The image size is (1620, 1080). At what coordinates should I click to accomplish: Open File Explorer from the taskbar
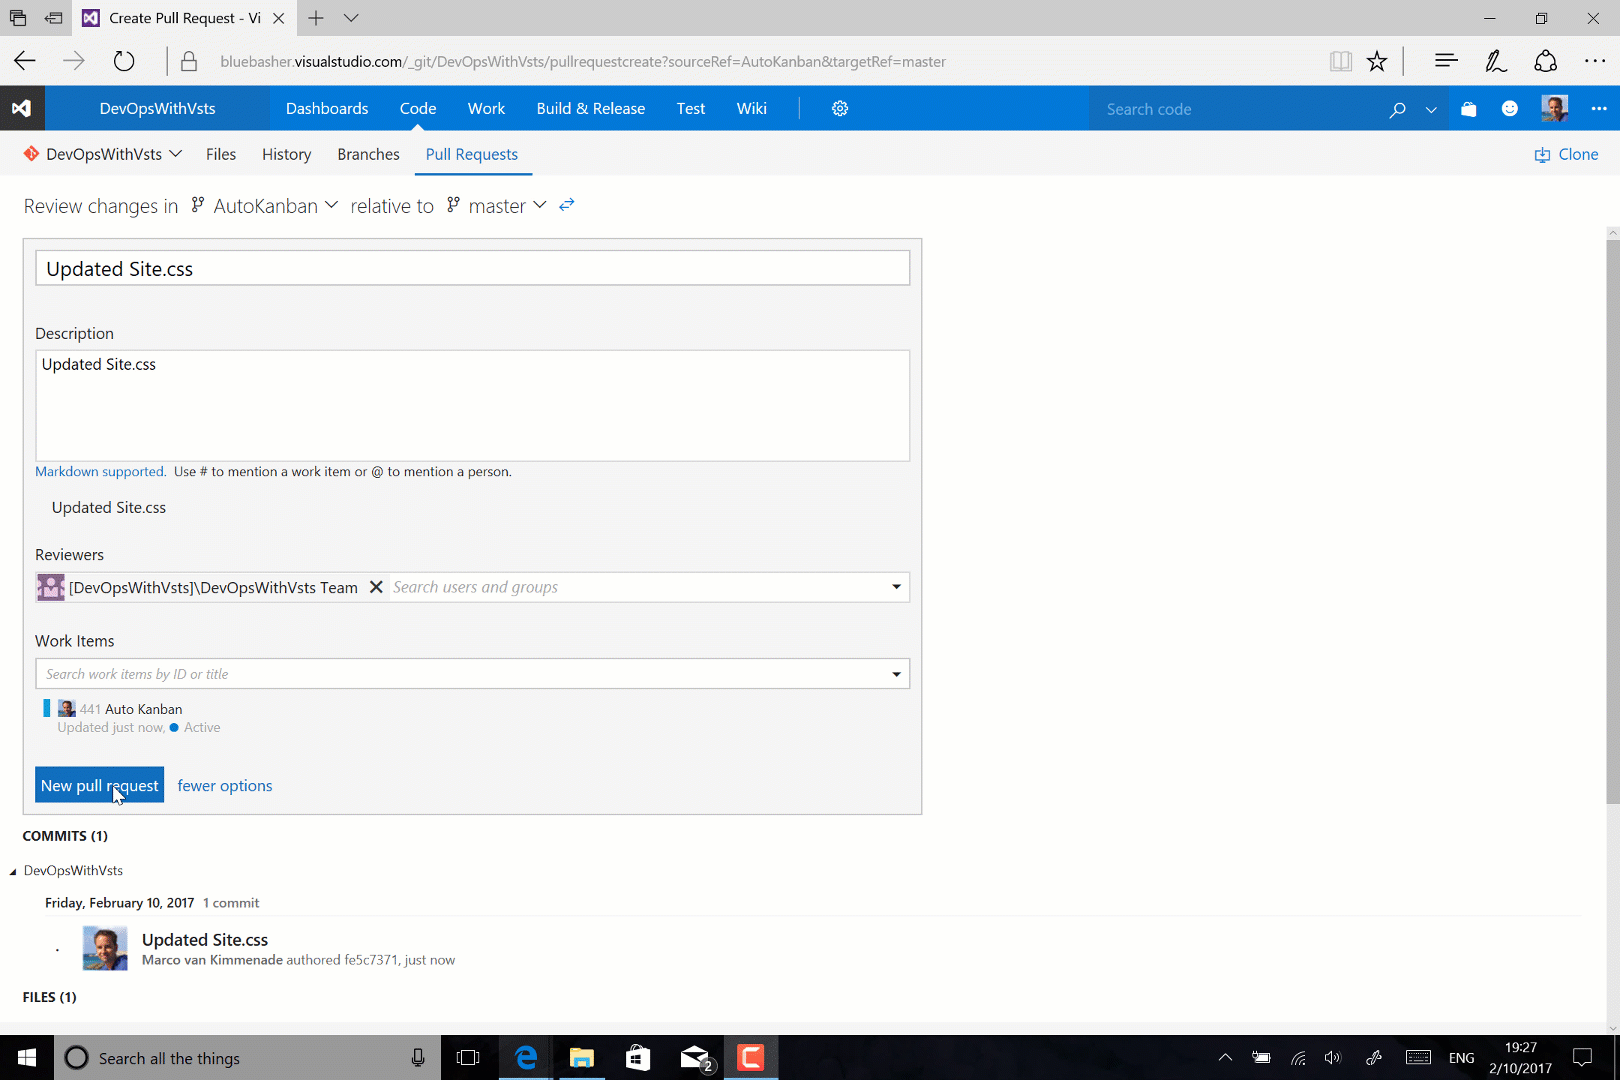pyautogui.click(x=582, y=1058)
